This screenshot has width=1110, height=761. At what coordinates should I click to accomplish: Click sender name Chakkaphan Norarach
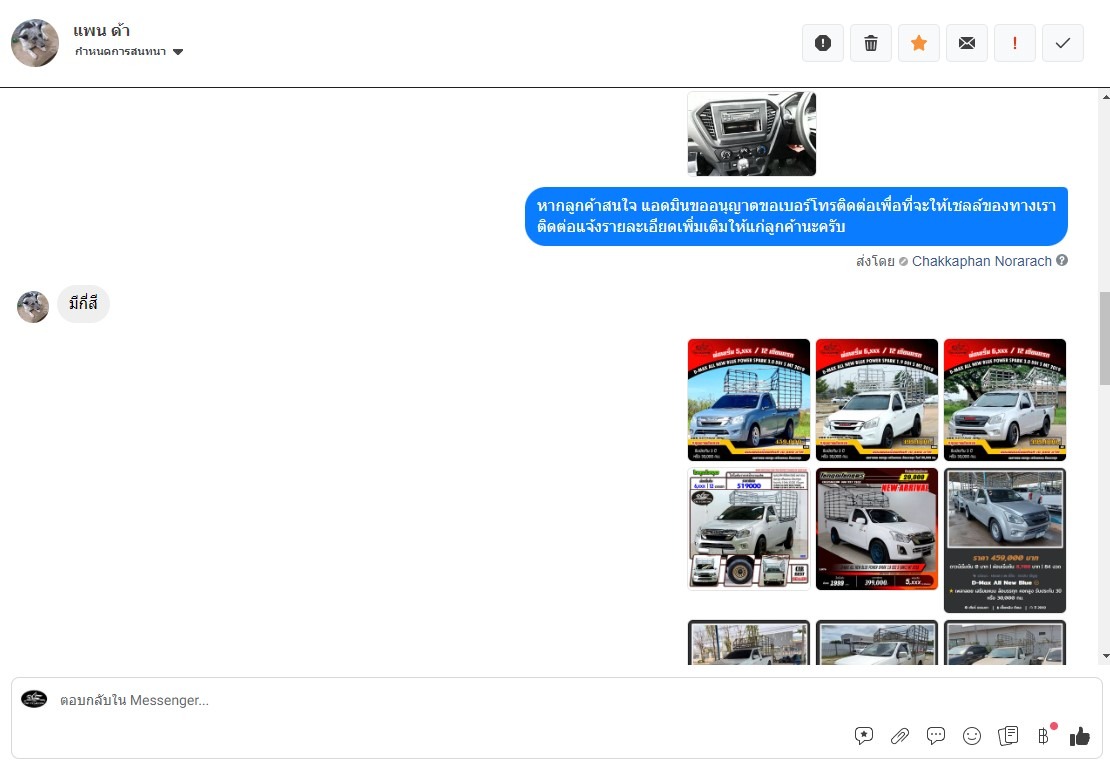tap(981, 261)
